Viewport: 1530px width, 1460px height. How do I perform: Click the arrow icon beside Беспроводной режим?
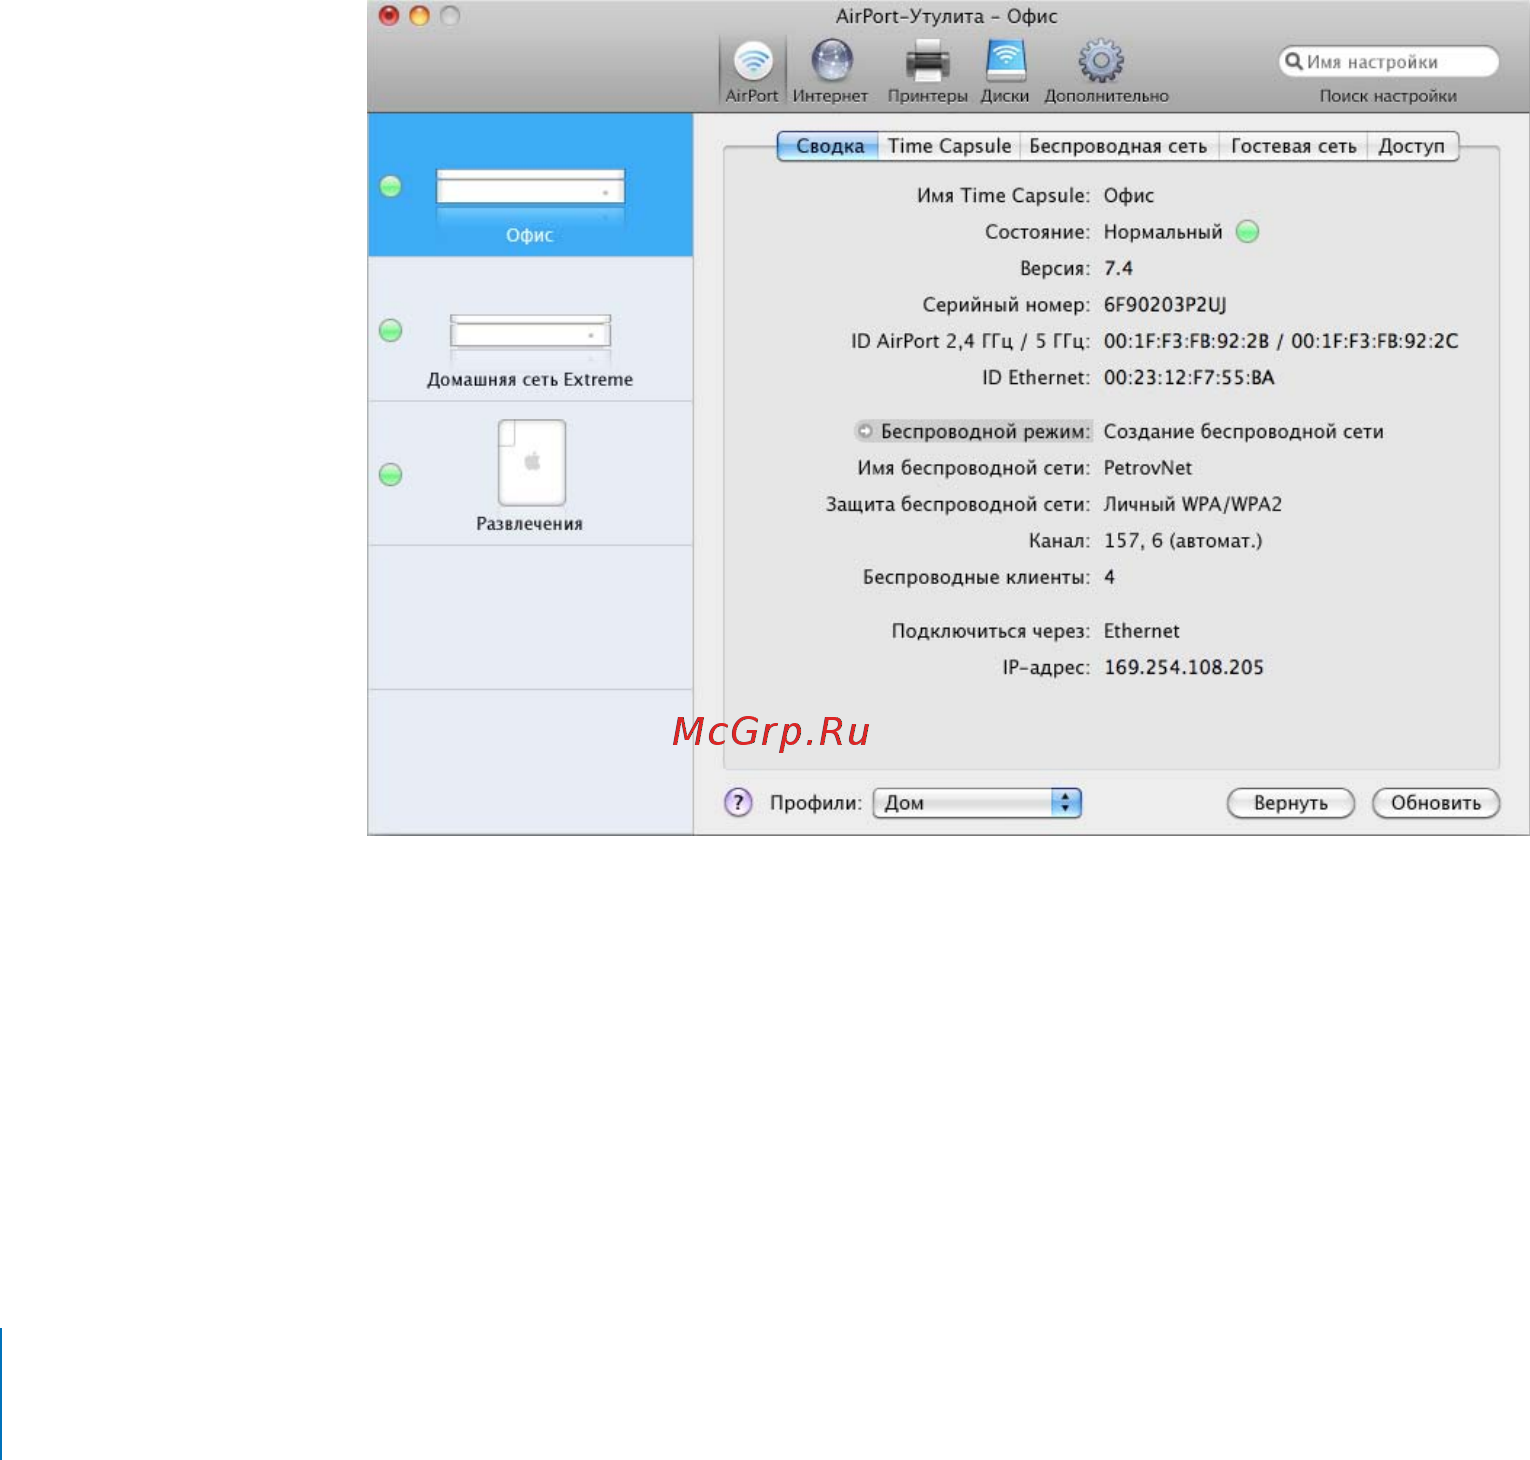click(865, 431)
